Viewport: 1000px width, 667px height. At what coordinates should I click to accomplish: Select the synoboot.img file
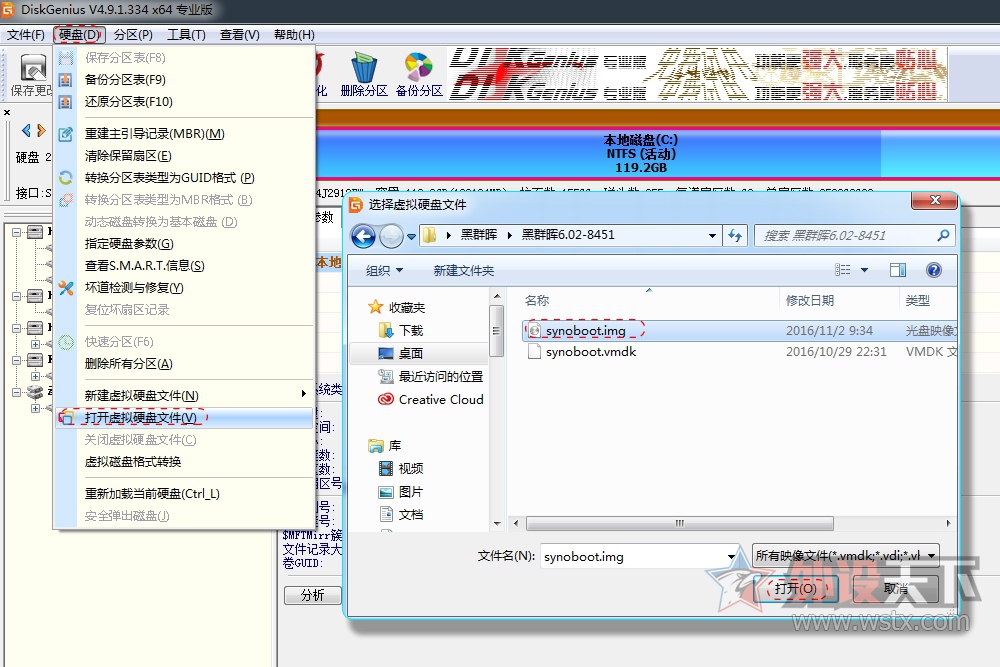[740, 330]
